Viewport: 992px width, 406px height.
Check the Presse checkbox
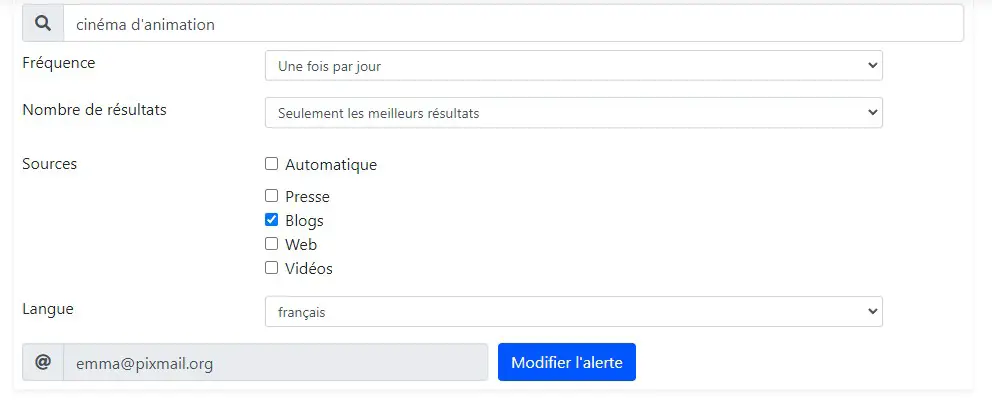coord(271,195)
